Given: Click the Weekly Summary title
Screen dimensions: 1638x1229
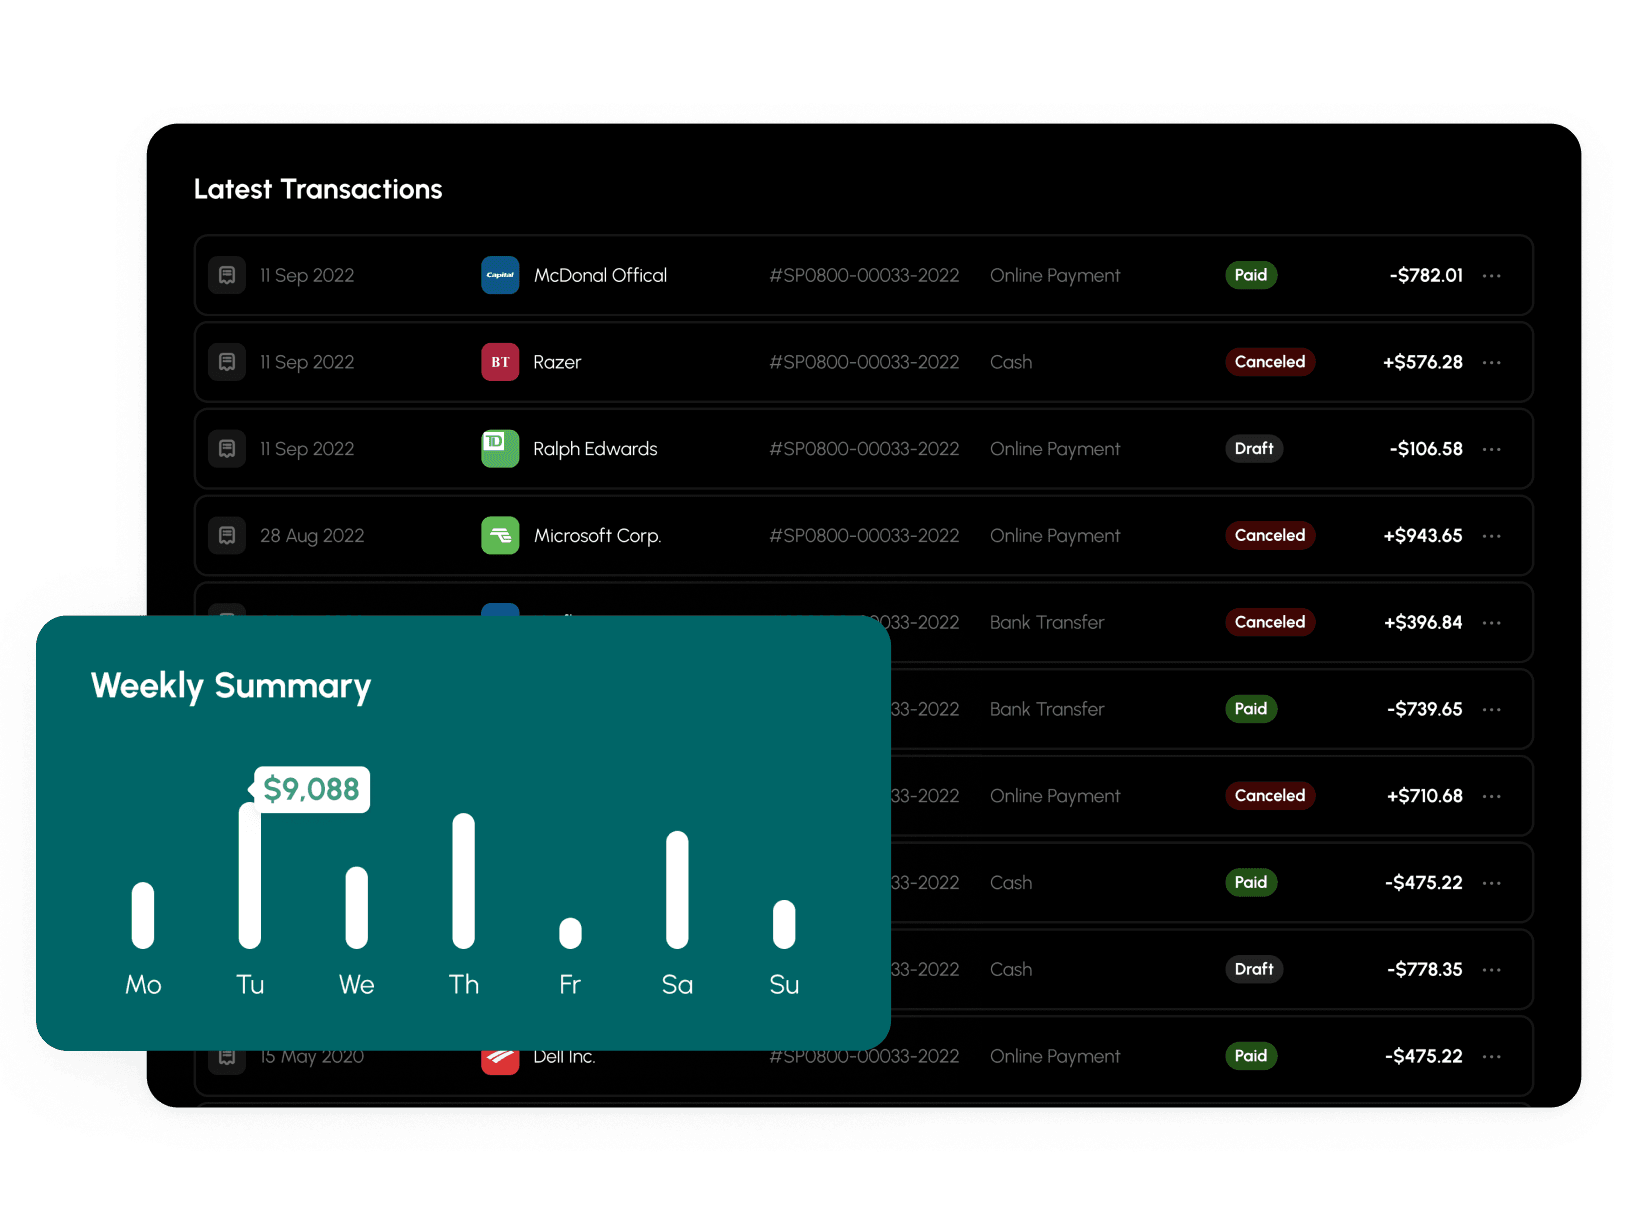Looking at the screenshot, I should (x=231, y=686).
